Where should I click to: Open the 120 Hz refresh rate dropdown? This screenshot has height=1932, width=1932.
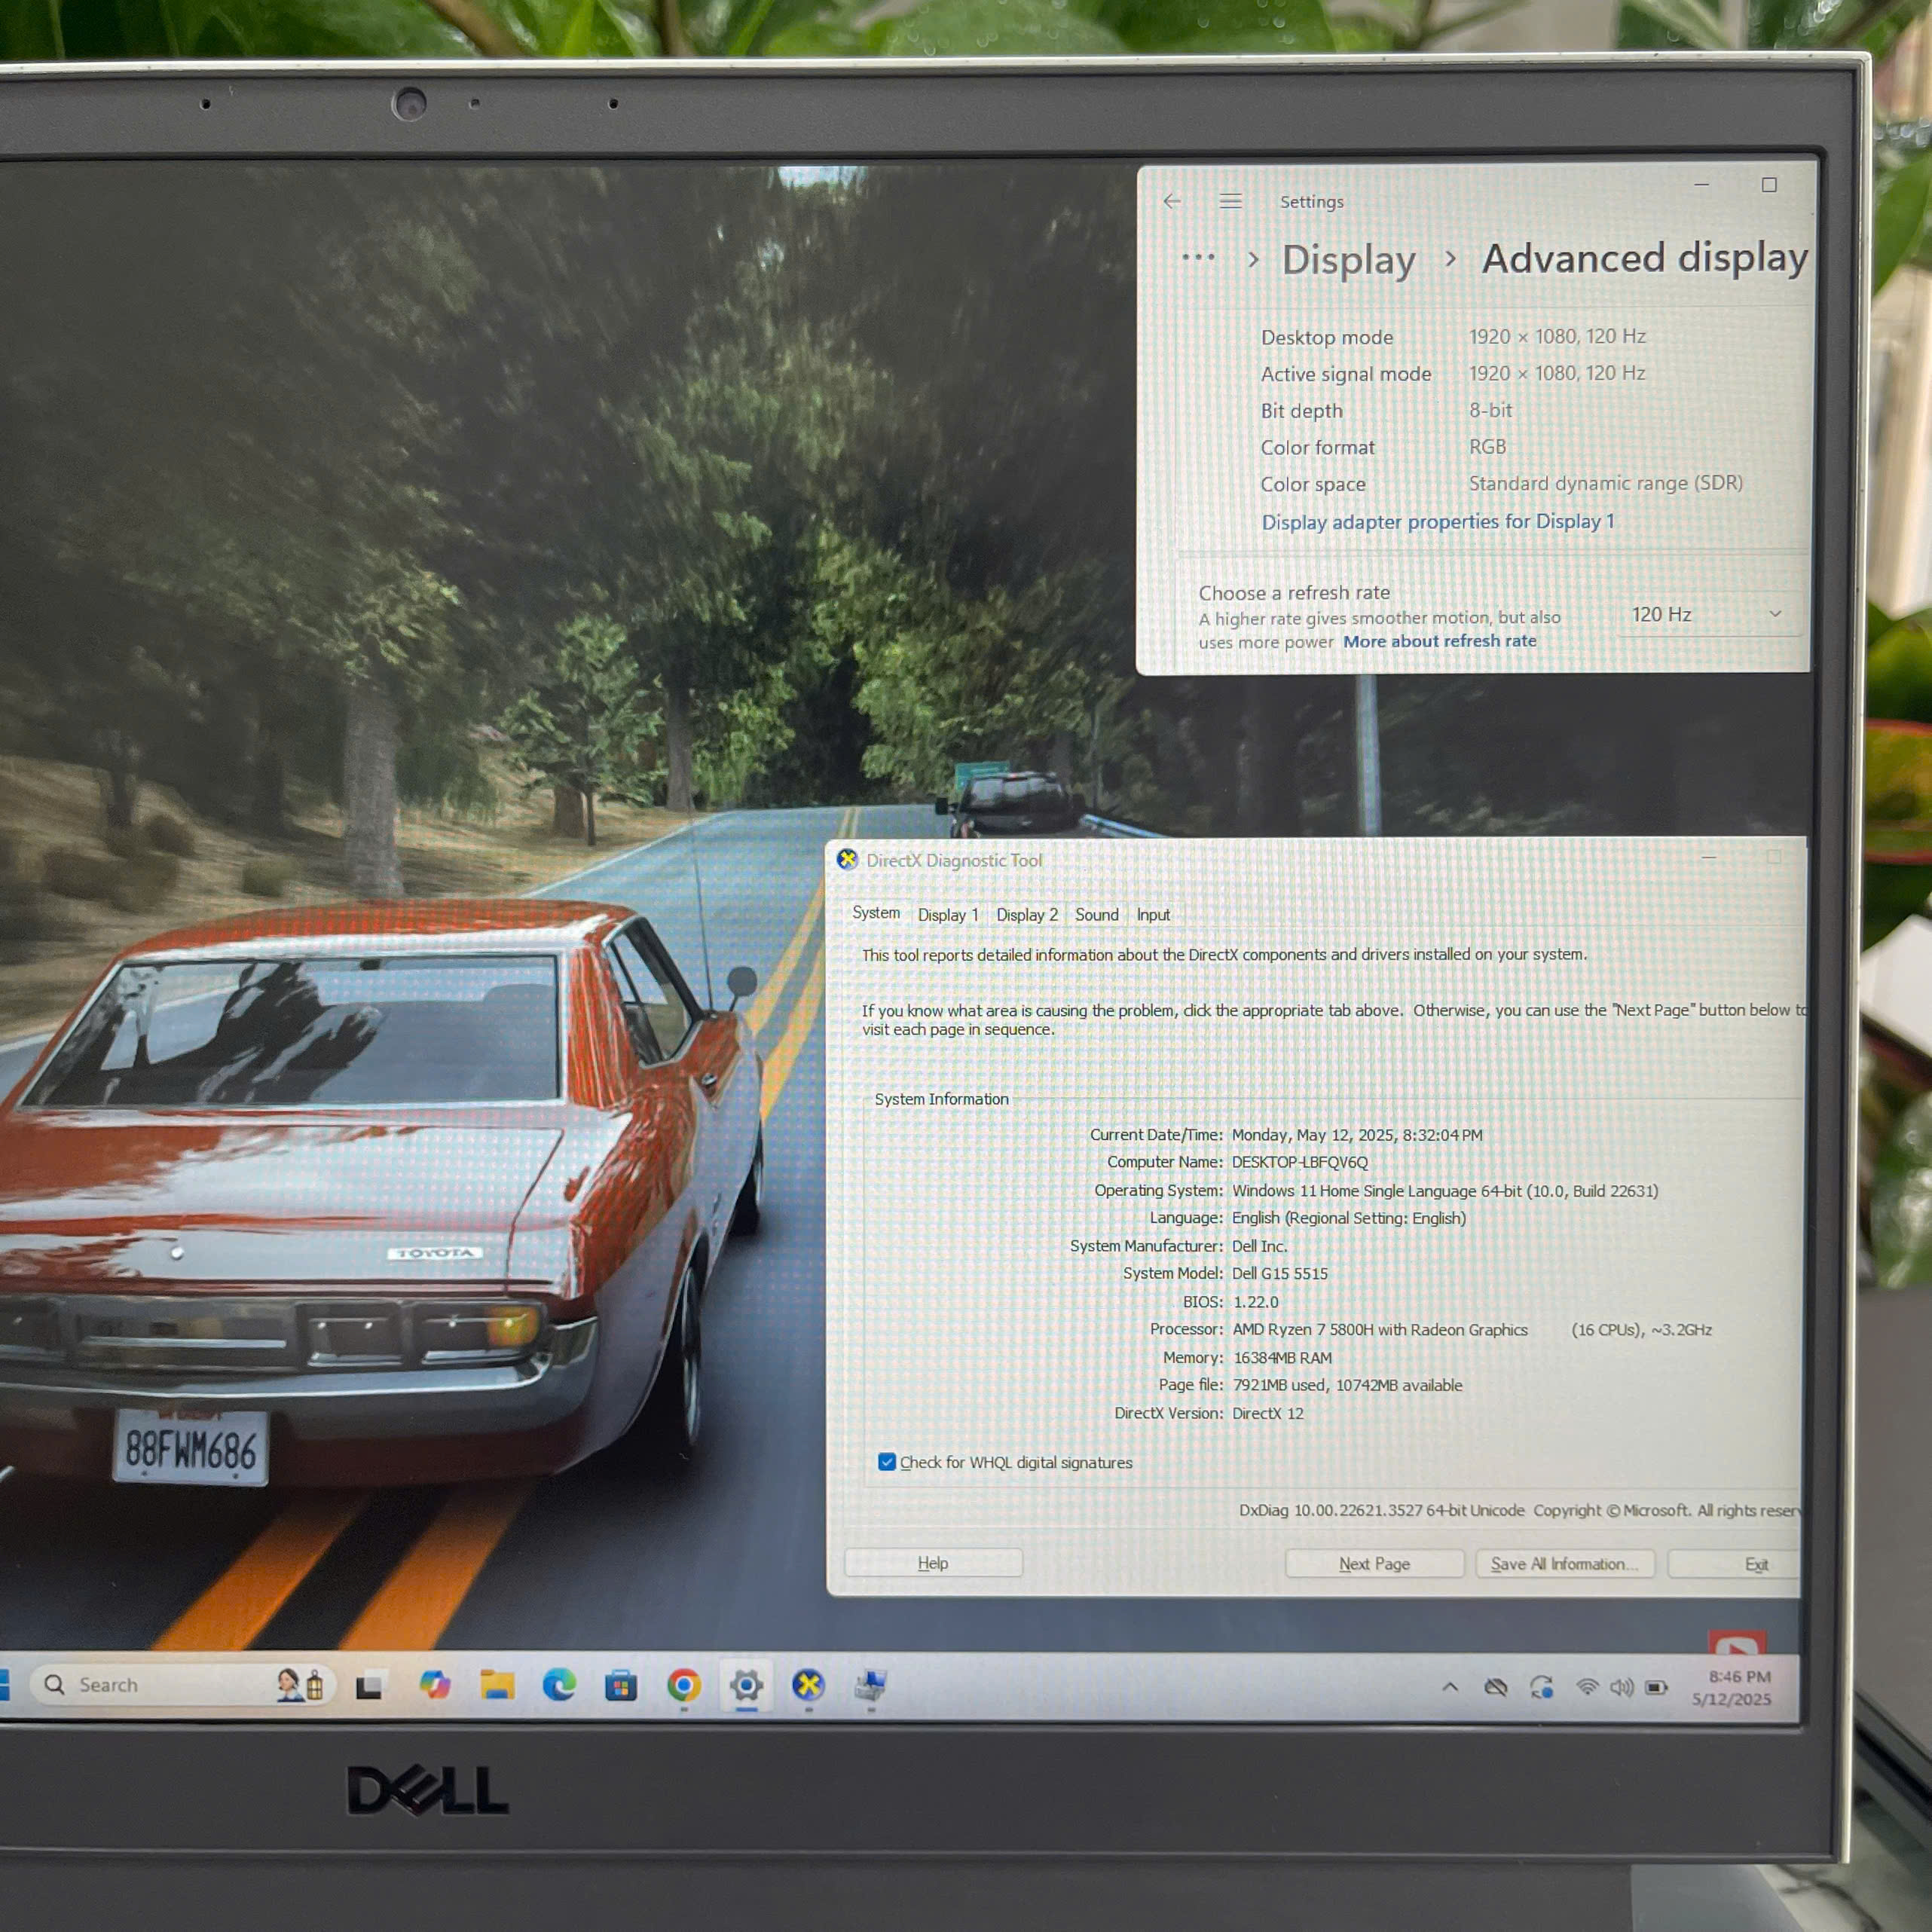click(1708, 614)
